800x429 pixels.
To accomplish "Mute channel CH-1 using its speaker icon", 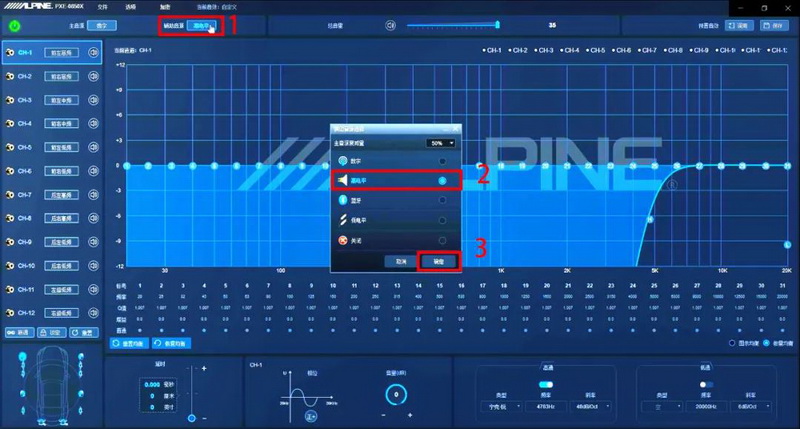I will point(93,53).
